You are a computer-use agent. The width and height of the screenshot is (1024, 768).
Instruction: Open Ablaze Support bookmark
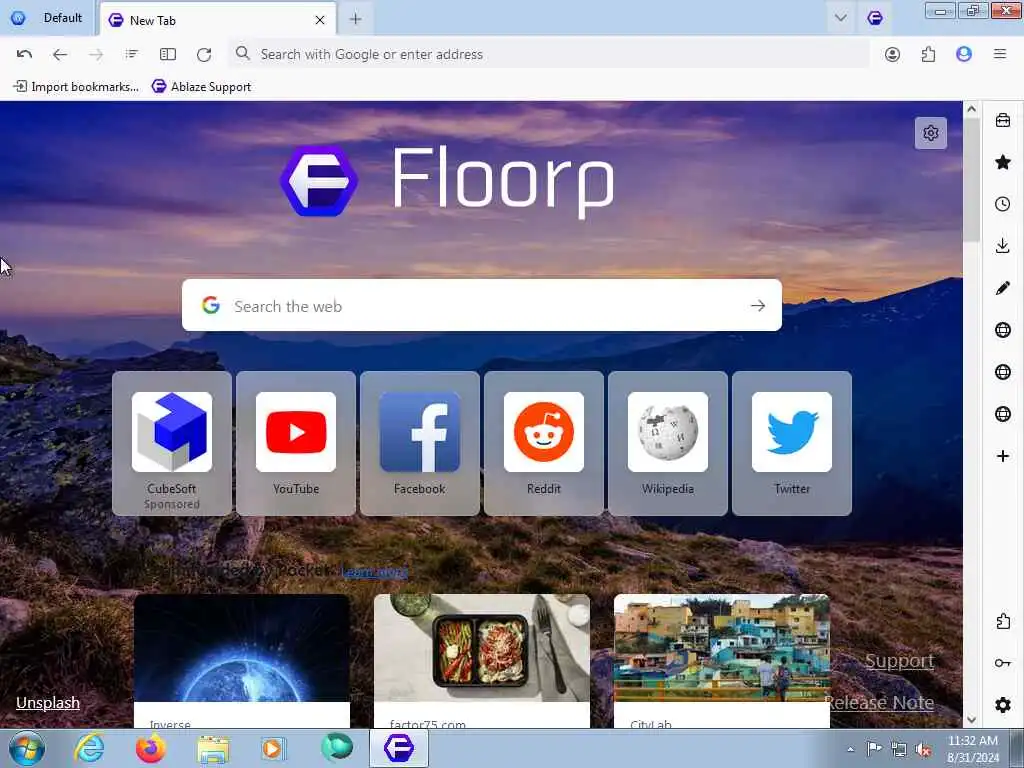pos(202,86)
